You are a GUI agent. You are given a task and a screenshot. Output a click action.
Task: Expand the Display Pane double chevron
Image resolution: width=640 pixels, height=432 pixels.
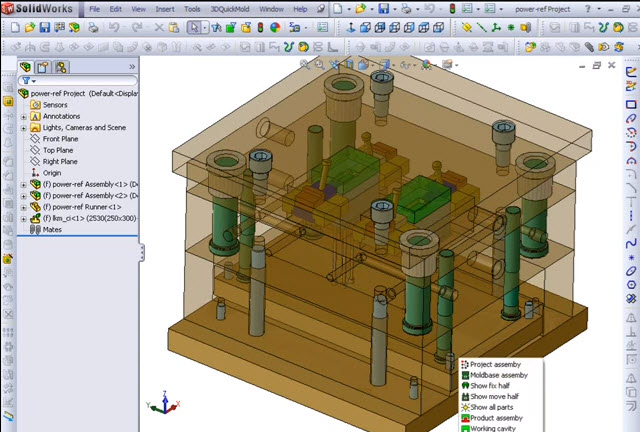(x=132, y=67)
